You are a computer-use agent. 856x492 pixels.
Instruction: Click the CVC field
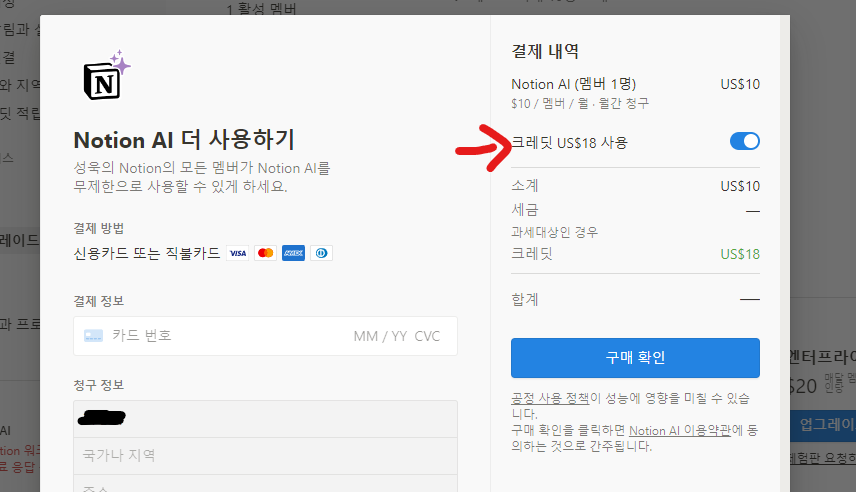pos(427,336)
